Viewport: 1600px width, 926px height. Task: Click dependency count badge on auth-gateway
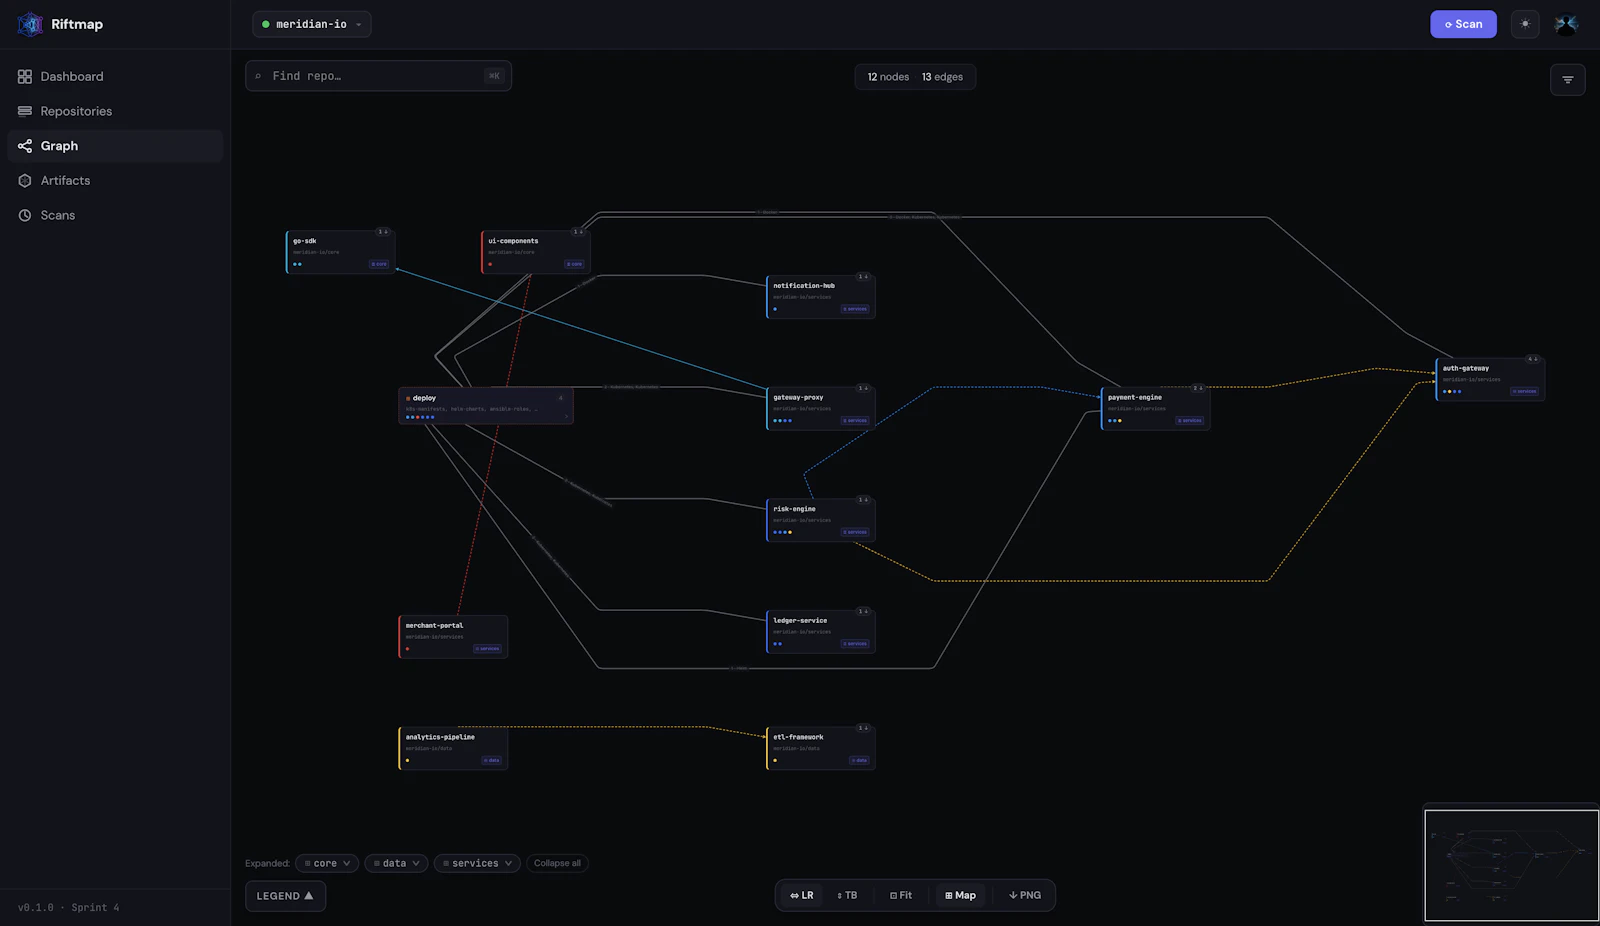(1533, 359)
